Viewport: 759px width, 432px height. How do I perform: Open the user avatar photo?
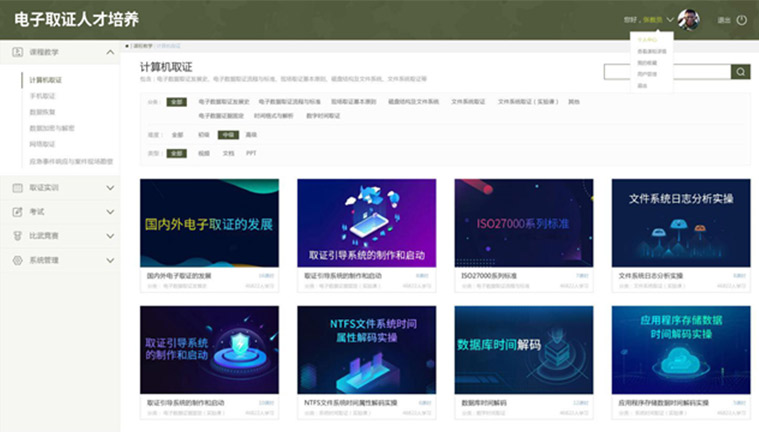(x=688, y=19)
